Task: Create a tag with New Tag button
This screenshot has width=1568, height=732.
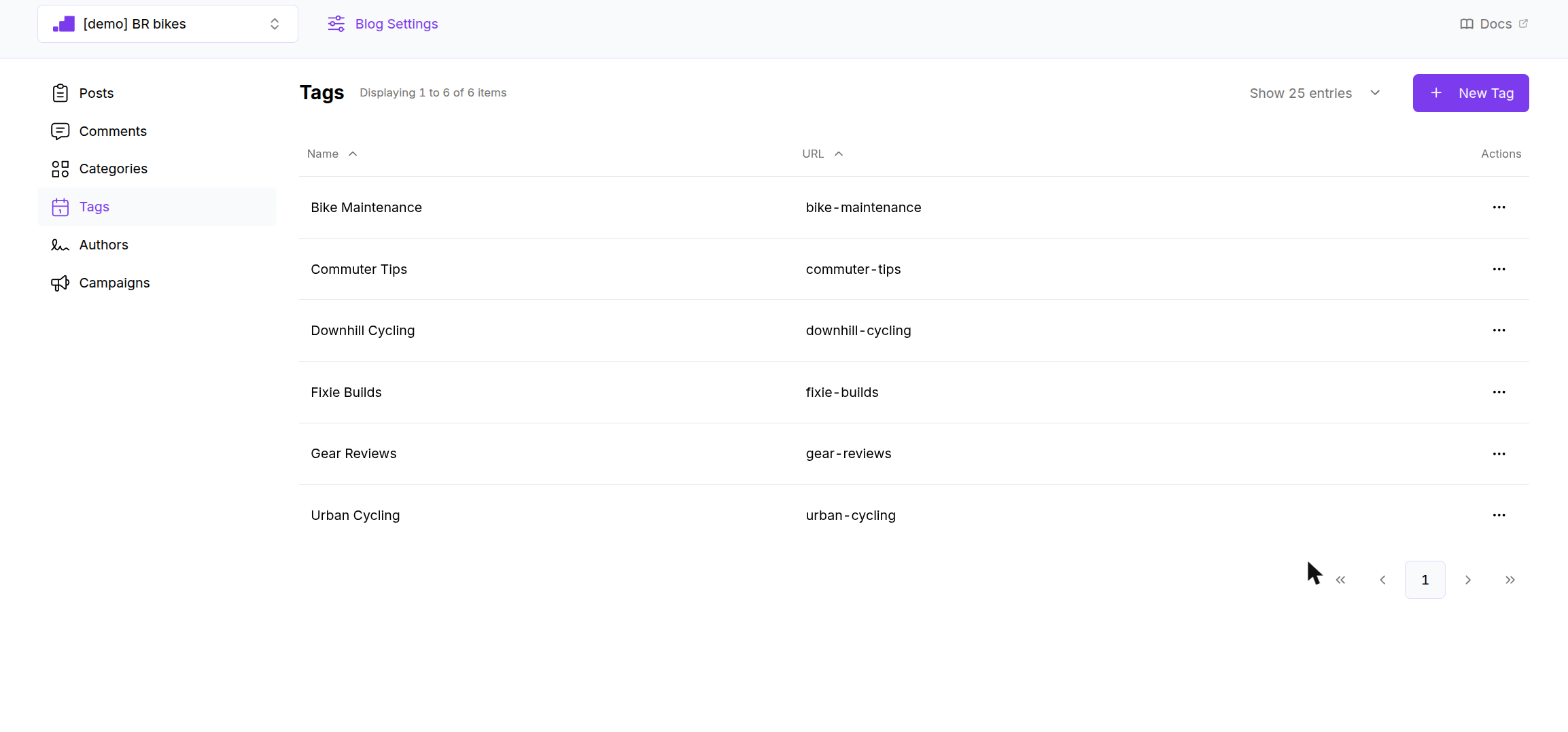Action: 1471,93
